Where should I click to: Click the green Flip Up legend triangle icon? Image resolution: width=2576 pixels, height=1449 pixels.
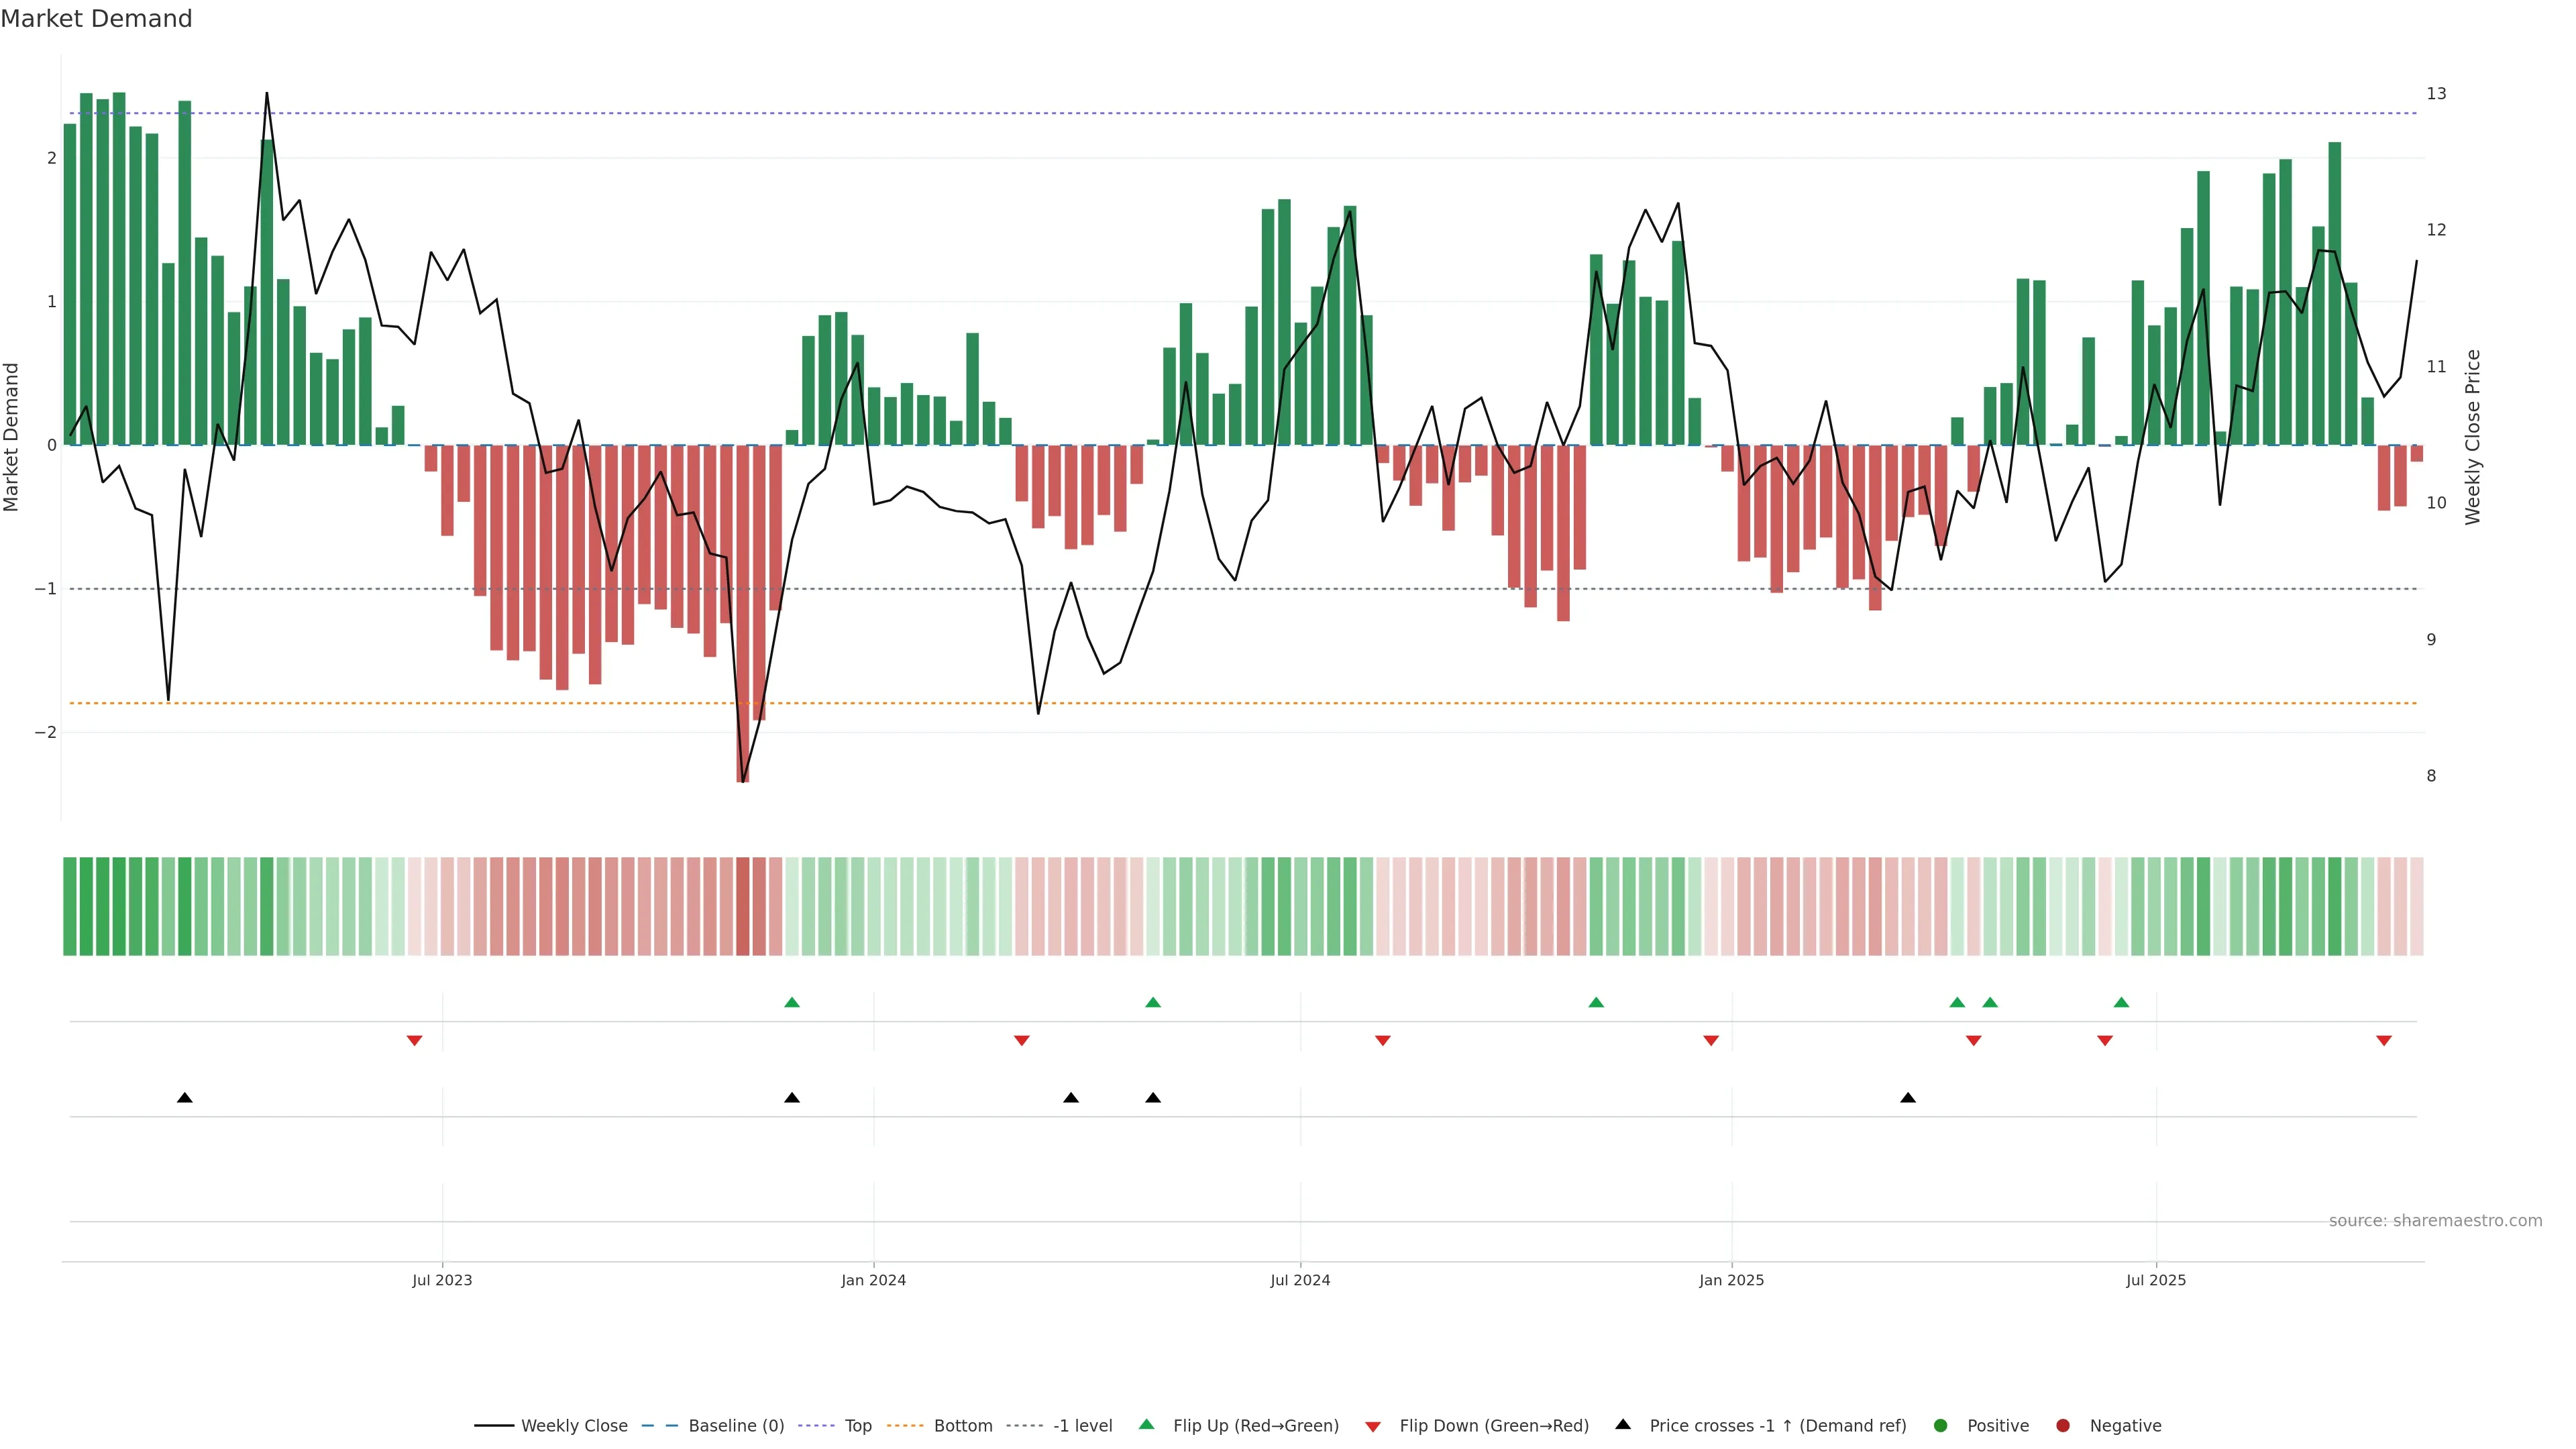pyautogui.click(x=1147, y=1424)
